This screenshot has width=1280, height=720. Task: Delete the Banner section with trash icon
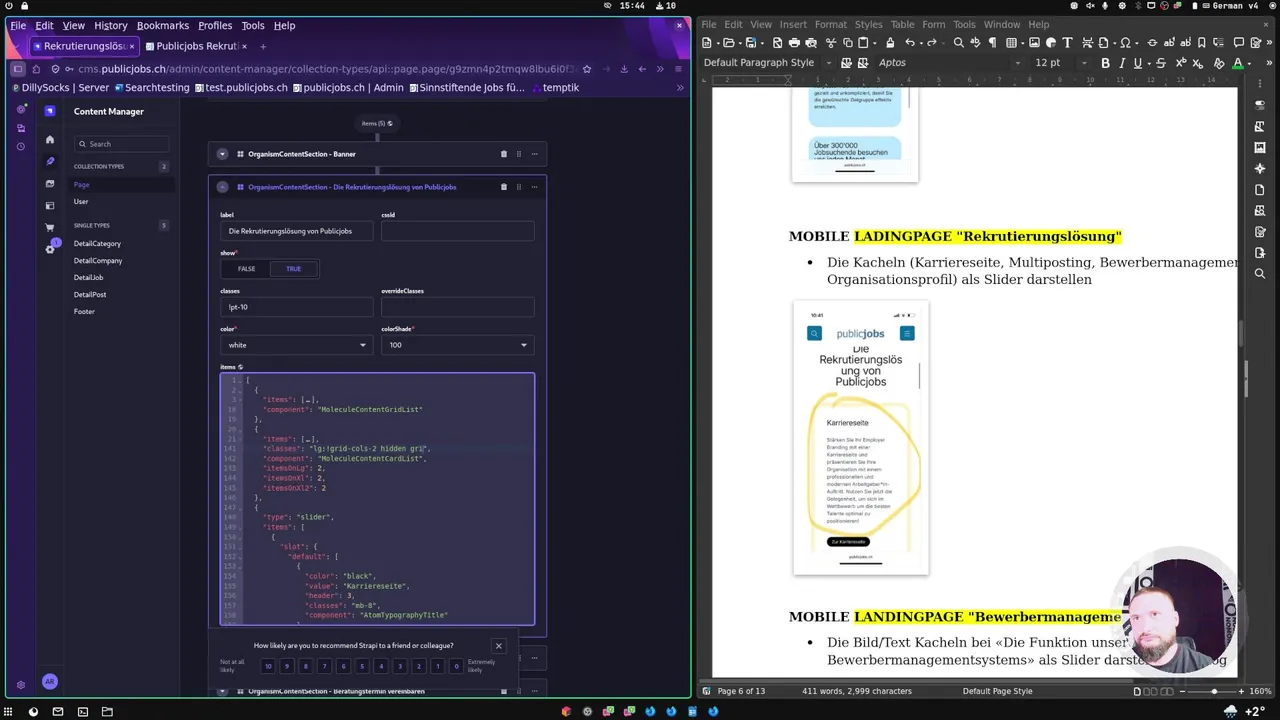503,154
